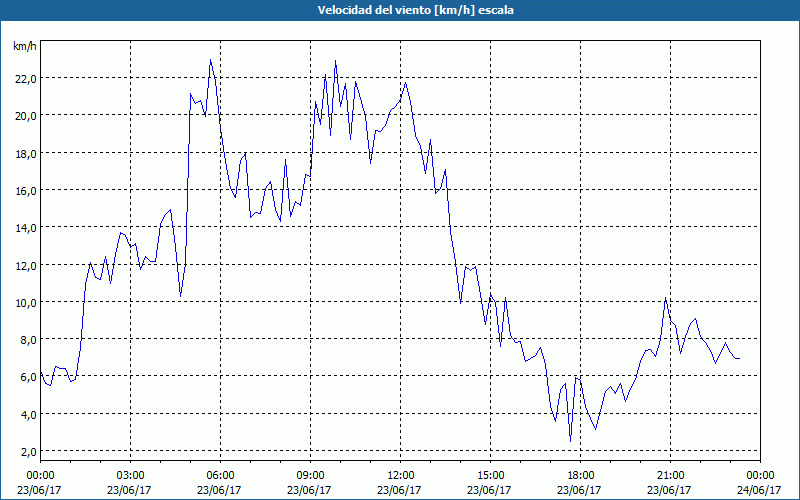Image resolution: width=800 pixels, height=500 pixels.
Task: Click the '12,0' y-axis value
Action: coord(25,265)
